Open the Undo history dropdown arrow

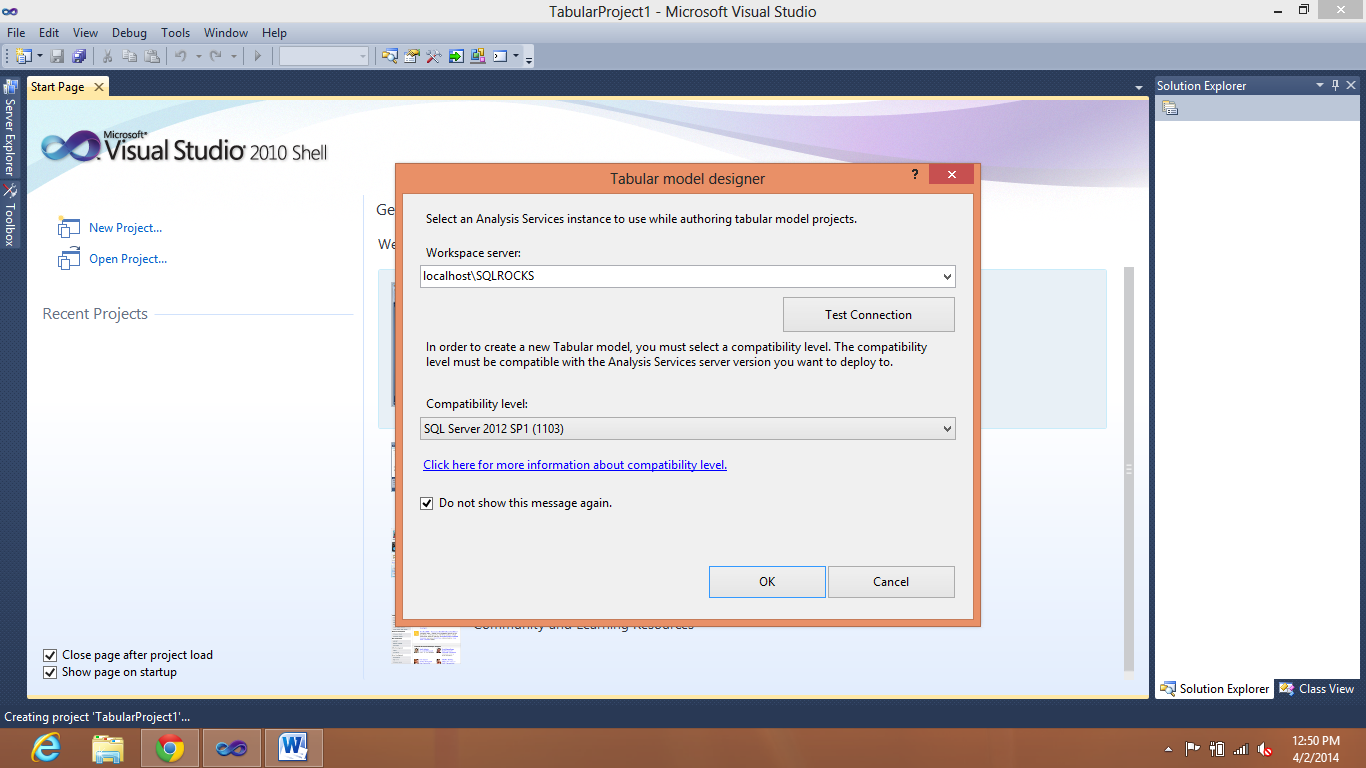(198, 56)
